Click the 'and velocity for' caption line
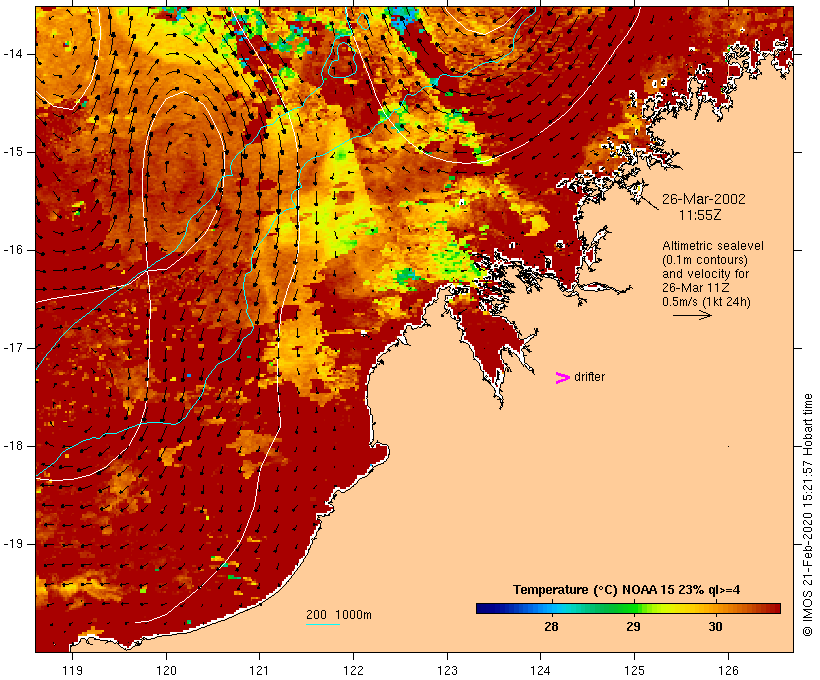 [705, 274]
